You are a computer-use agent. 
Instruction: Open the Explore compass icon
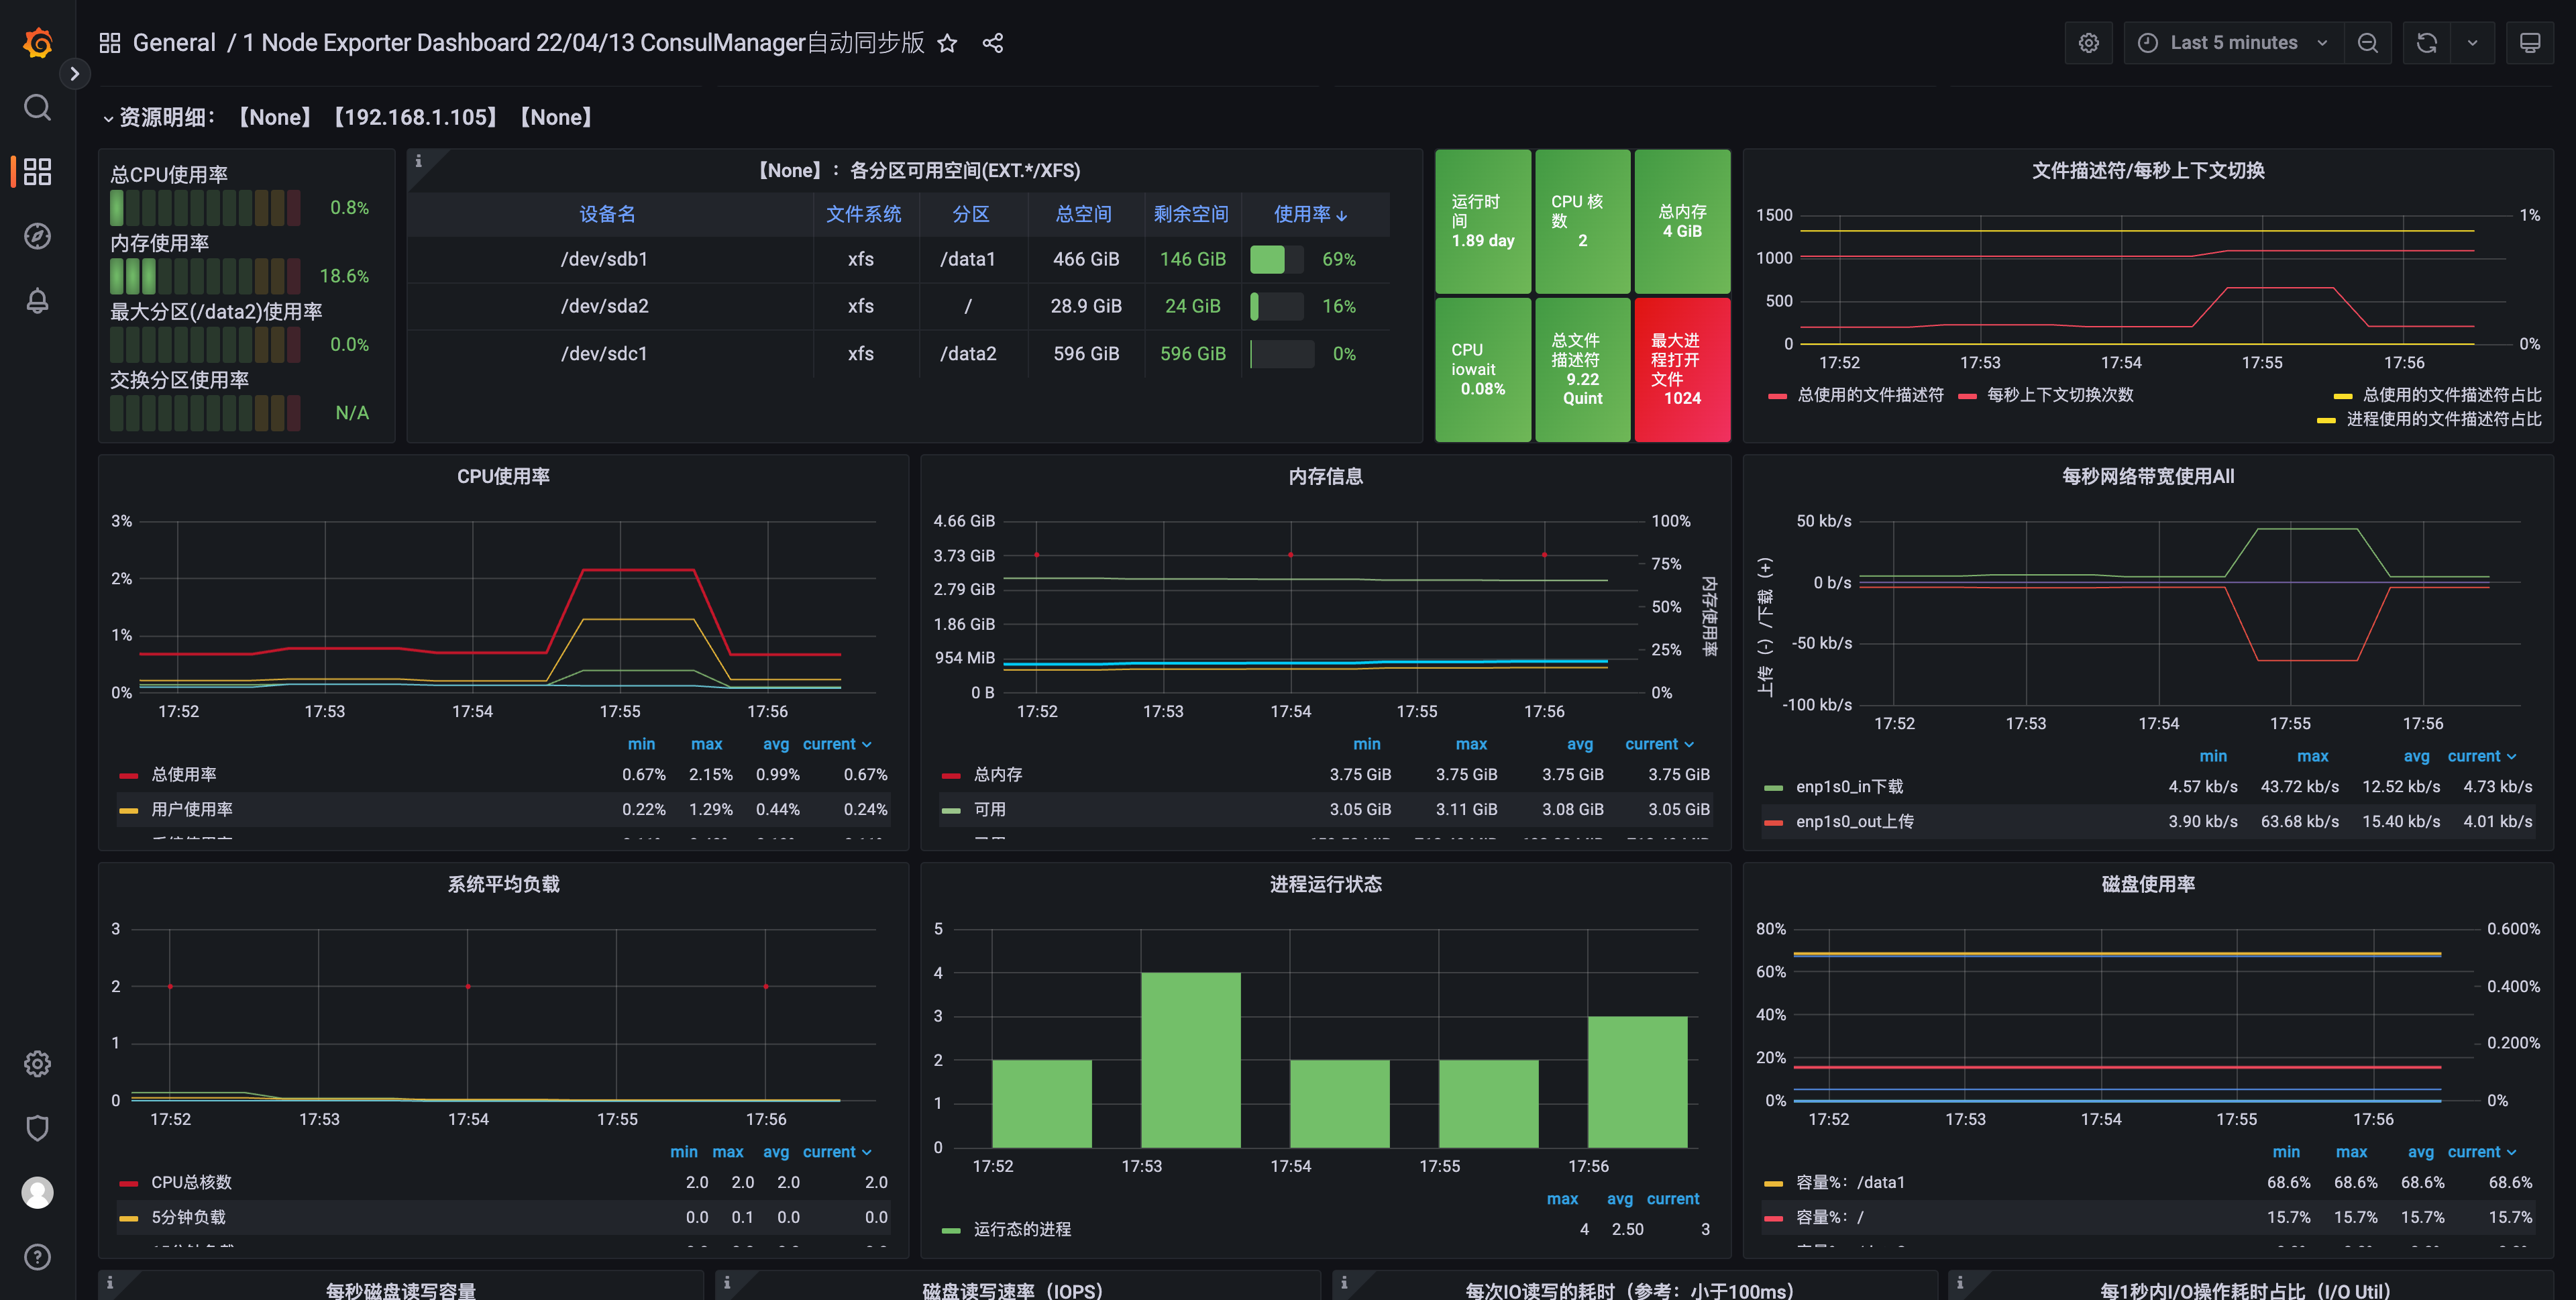[37, 236]
